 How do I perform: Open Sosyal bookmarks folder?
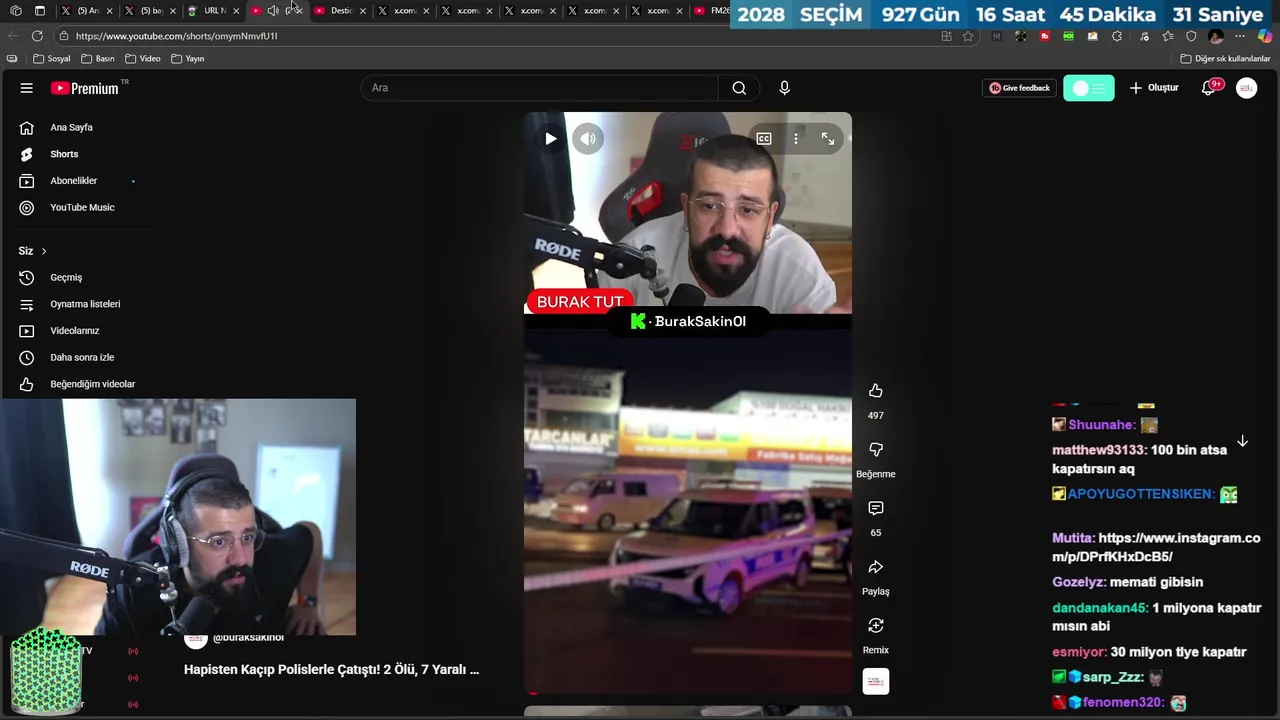click(x=51, y=59)
